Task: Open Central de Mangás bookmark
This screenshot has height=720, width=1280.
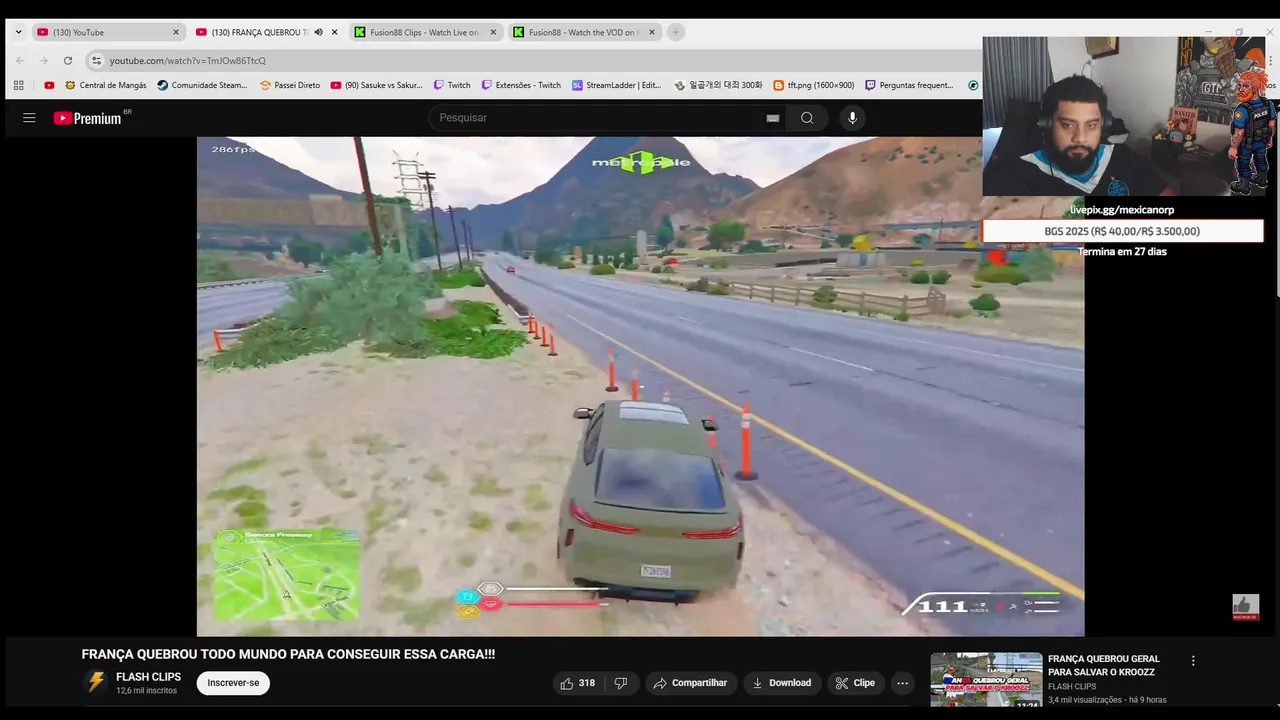Action: pos(106,85)
